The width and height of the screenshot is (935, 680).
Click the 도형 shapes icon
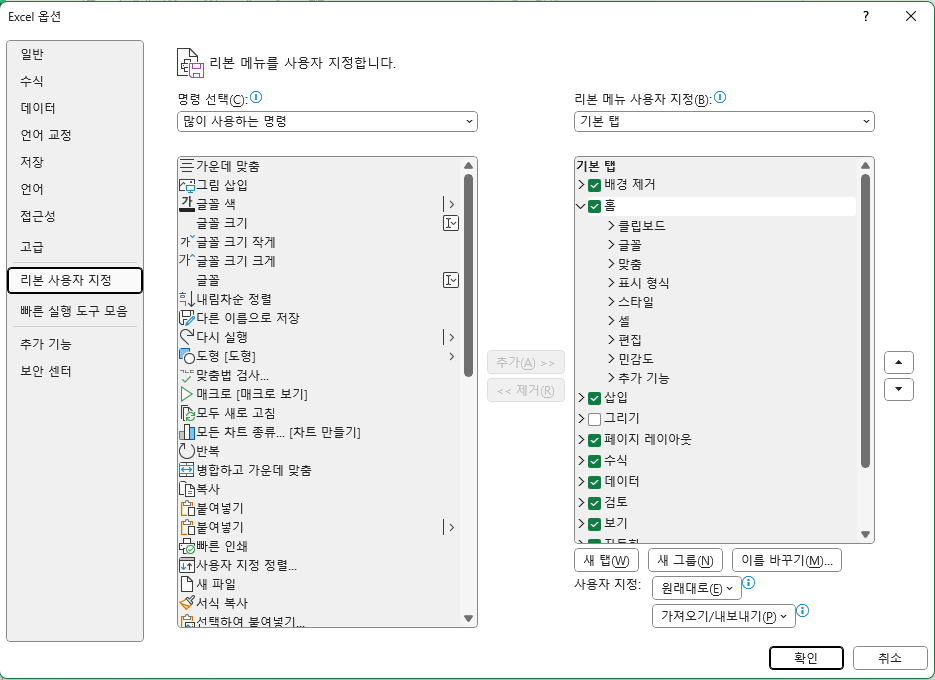point(187,356)
